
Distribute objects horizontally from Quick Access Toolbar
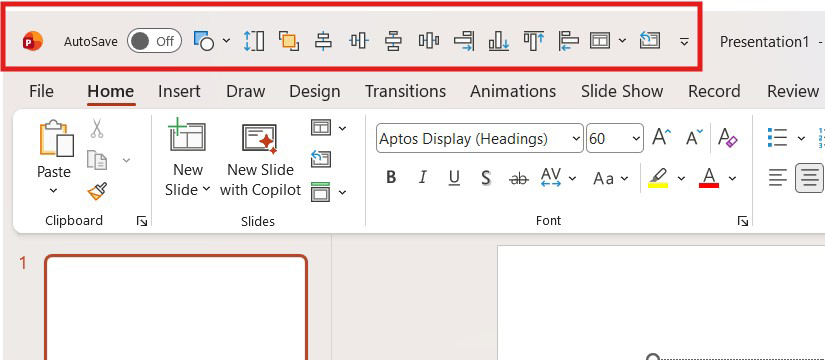pyautogui.click(x=429, y=41)
